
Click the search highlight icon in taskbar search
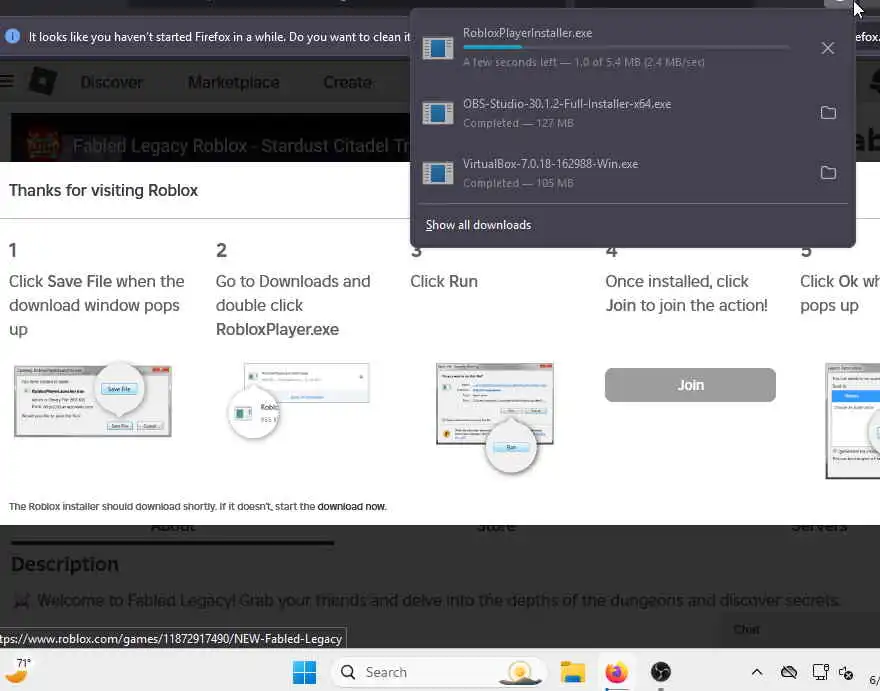tap(520, 672)
